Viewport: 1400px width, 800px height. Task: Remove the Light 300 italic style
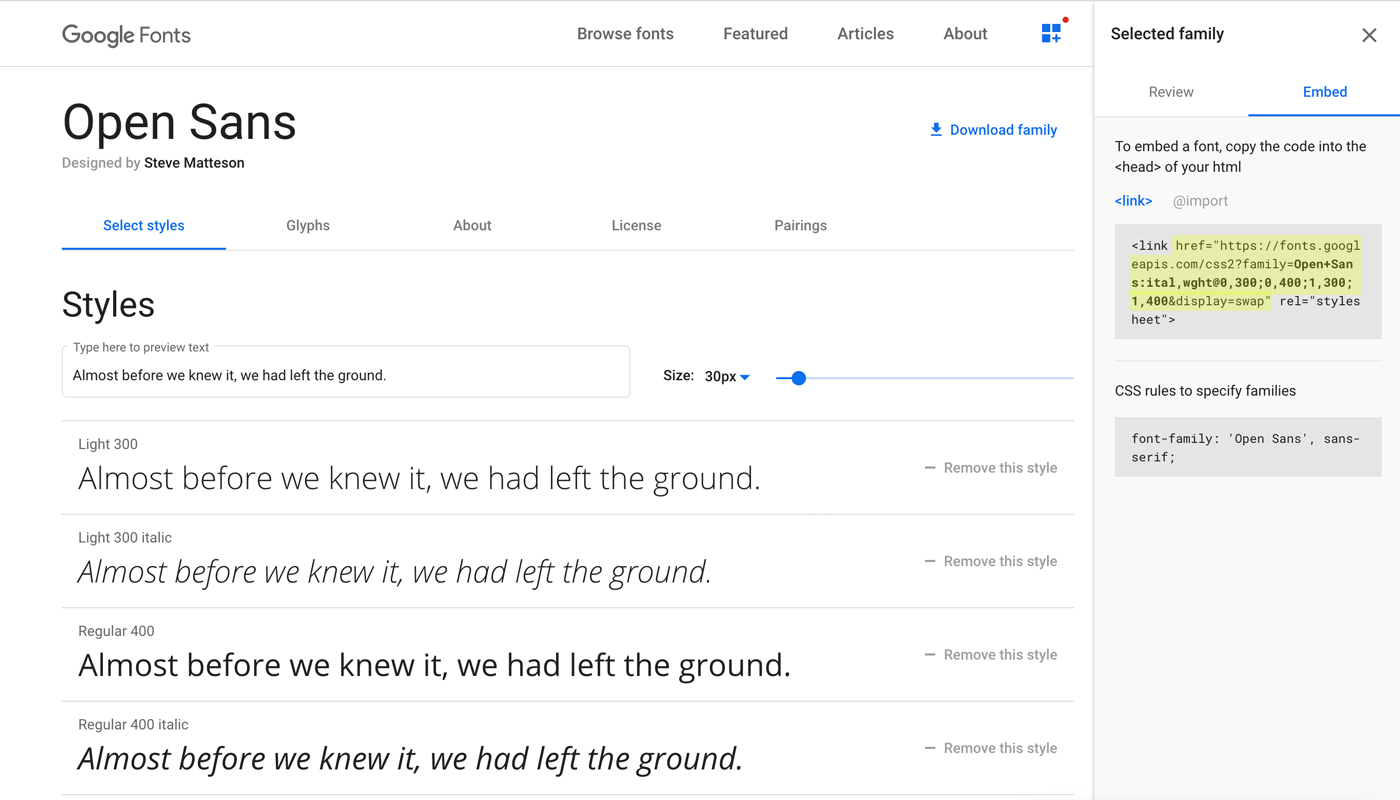tap(990, 561)
